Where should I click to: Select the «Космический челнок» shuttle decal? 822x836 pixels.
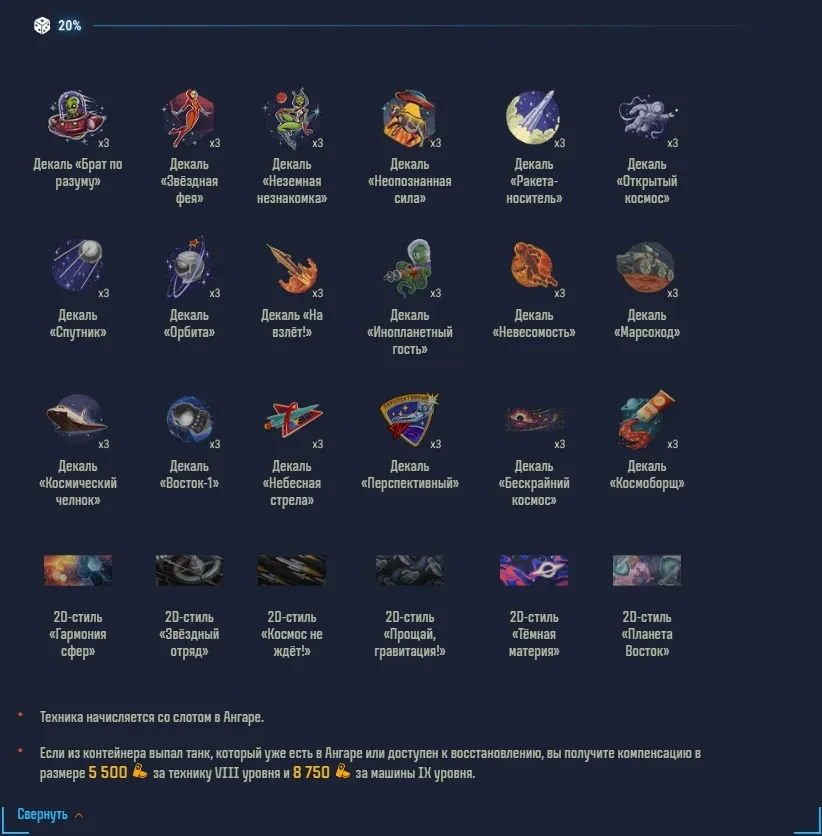pyautogui.click(x=77, y=419)
